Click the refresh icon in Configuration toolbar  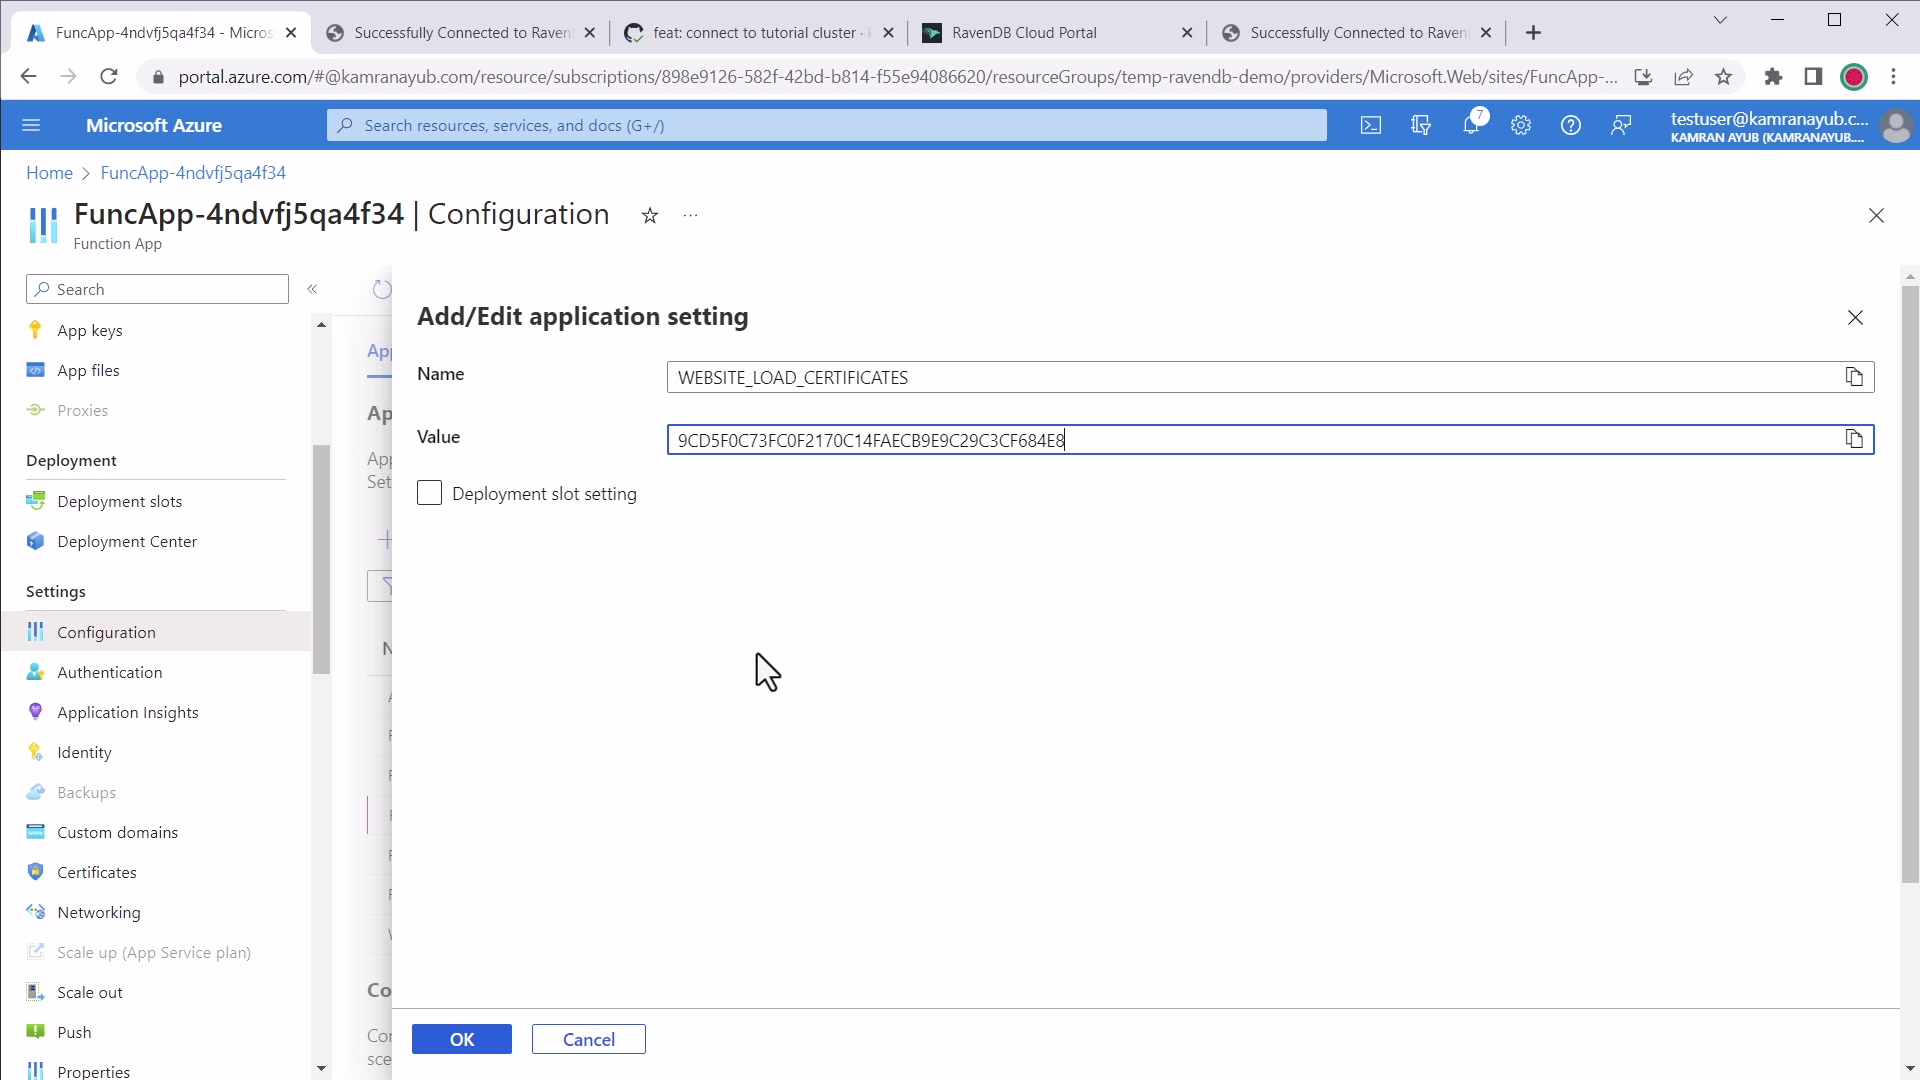click(x=382, y=289)
